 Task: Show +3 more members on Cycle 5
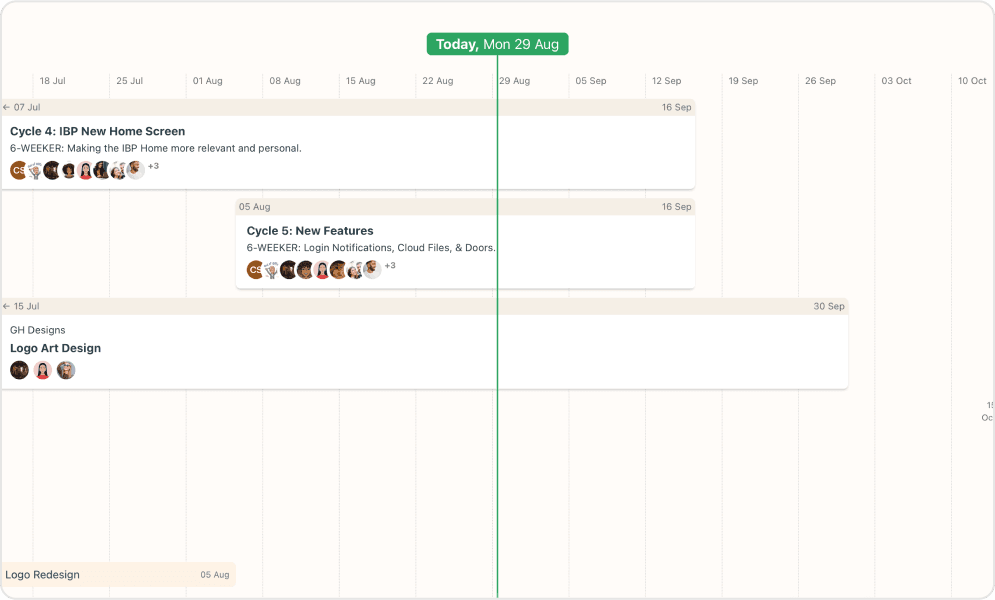coord(390,266)
